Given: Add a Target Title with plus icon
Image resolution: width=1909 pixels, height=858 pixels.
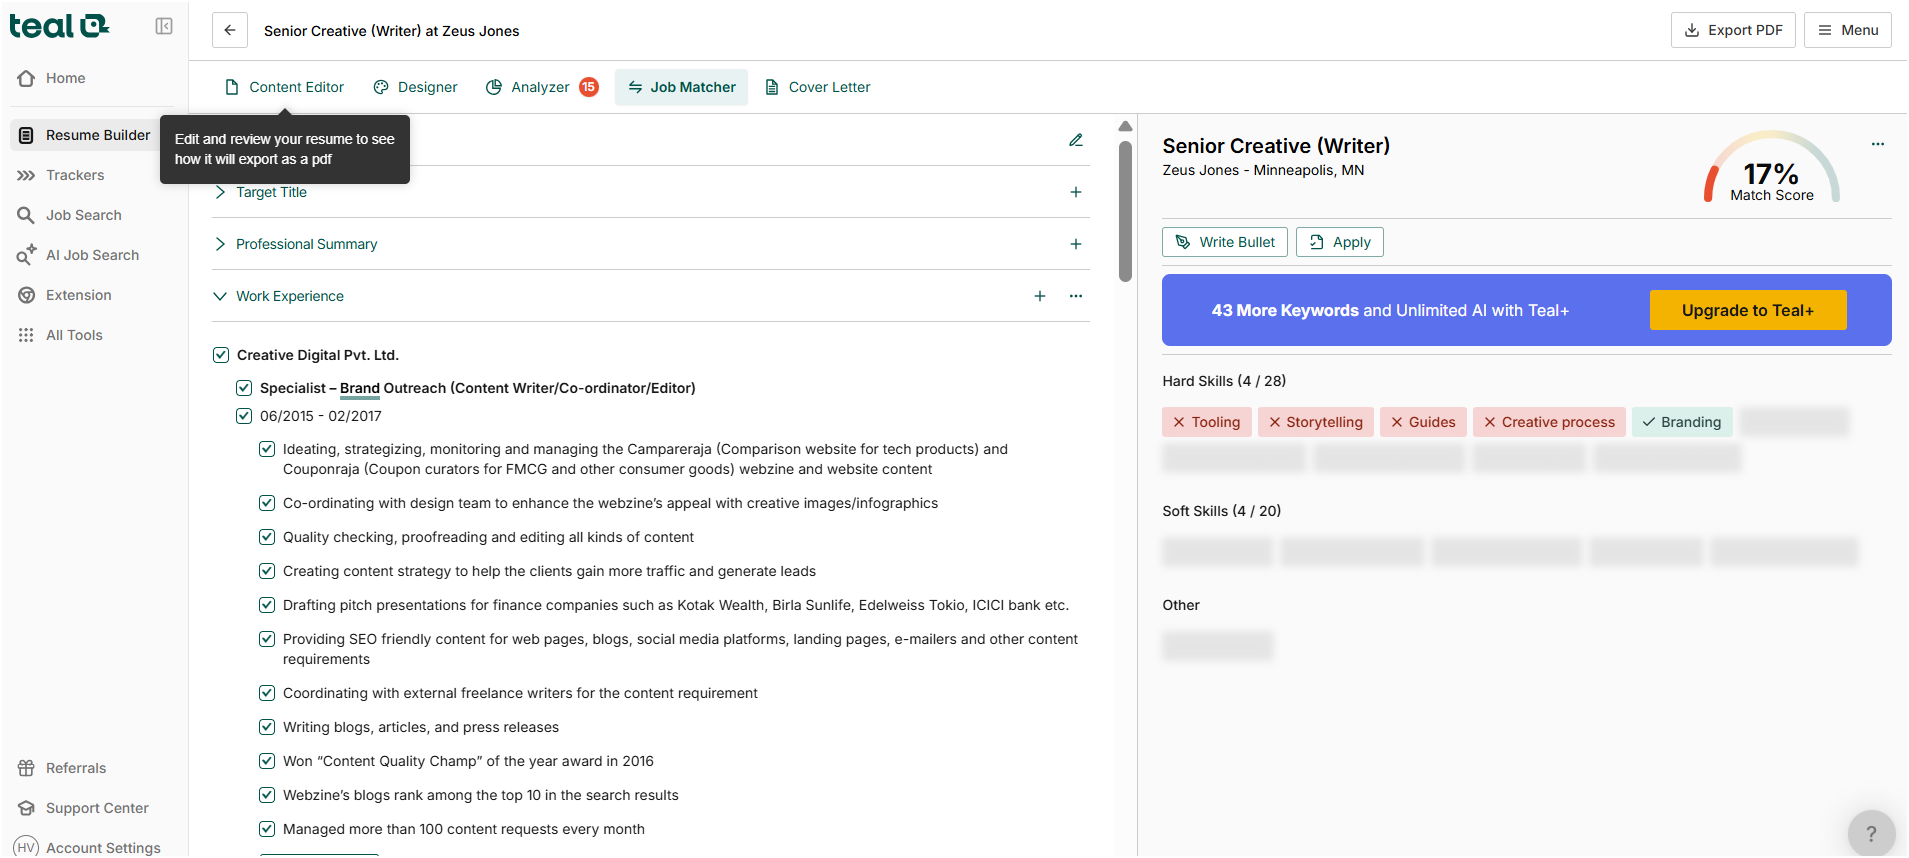Looking at the screenshot, I should (1076, 192).
